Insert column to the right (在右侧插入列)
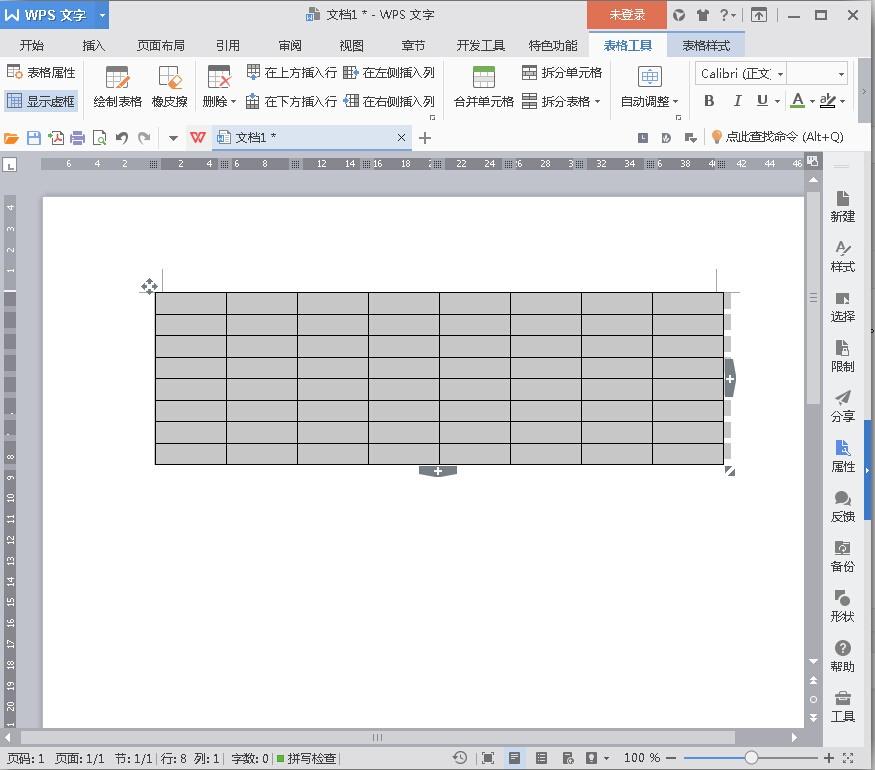 click(389, 101)
